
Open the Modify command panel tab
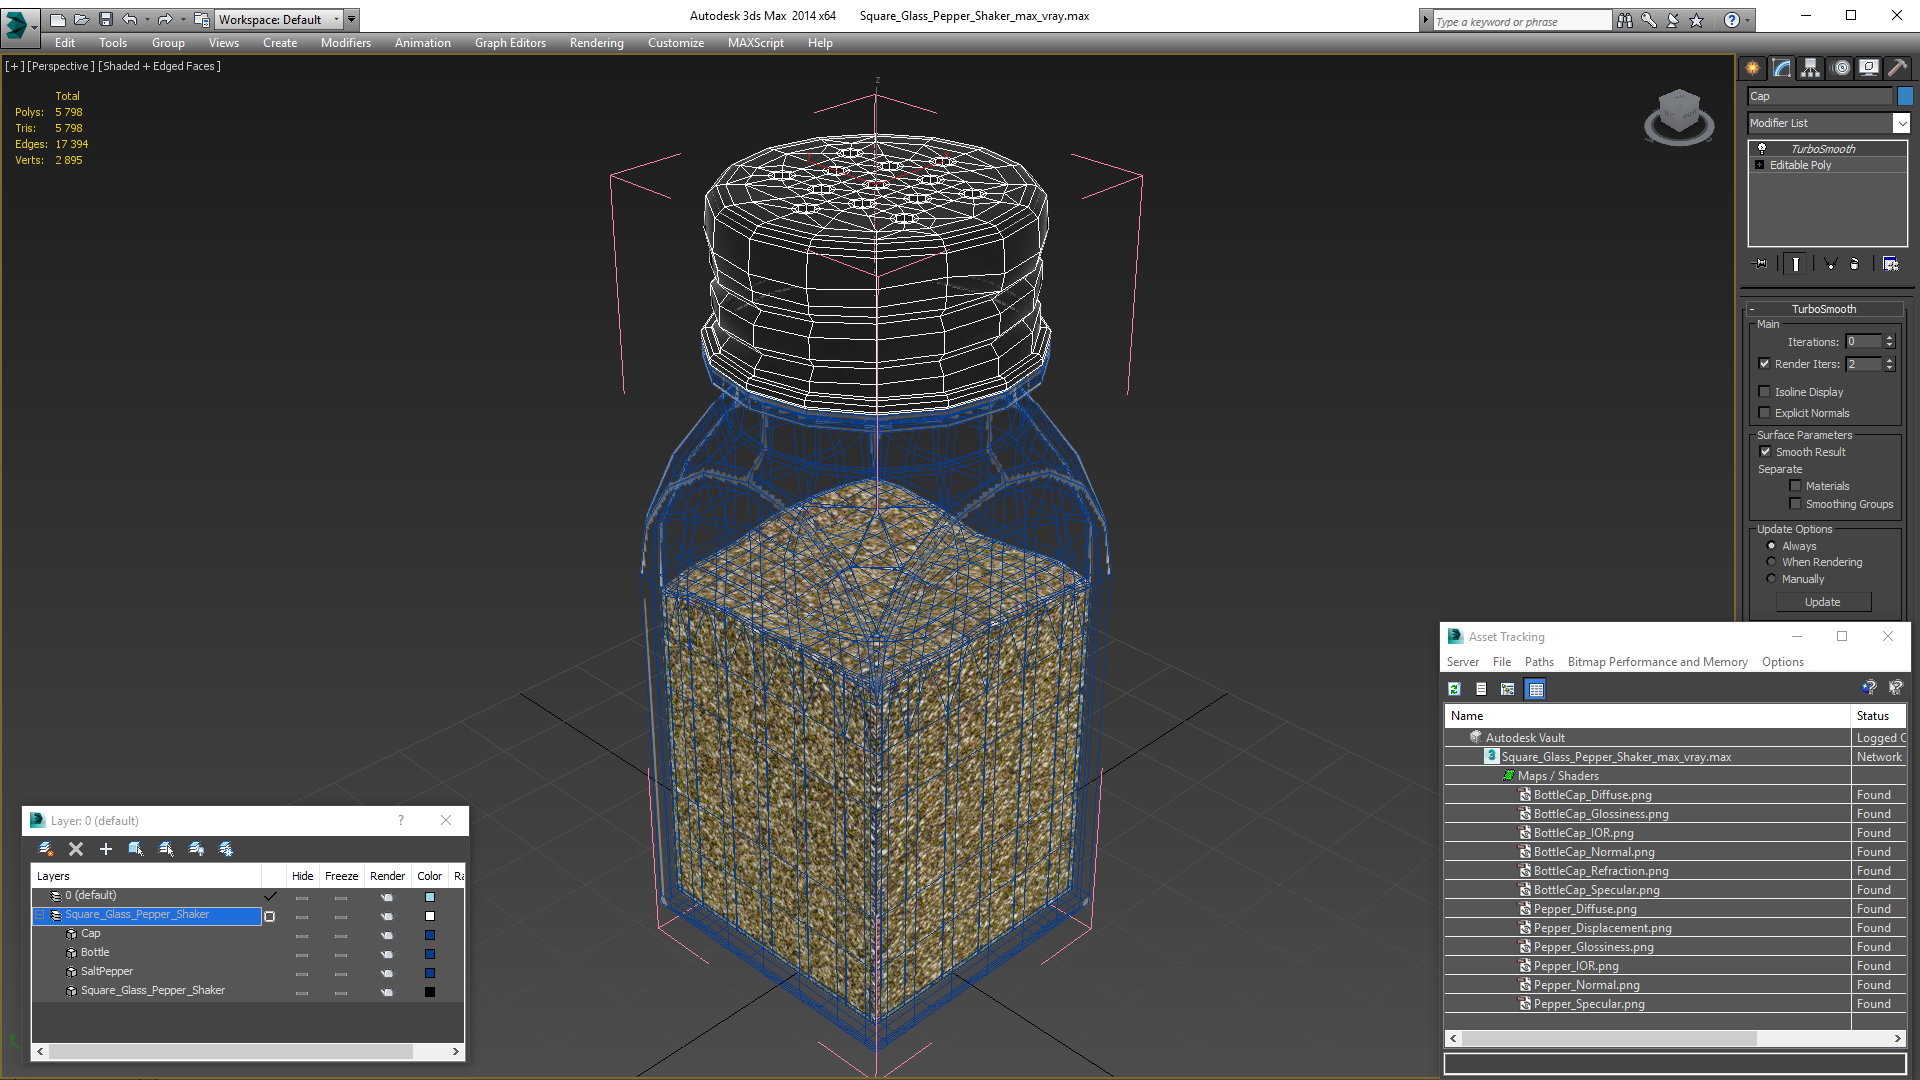coord(1782,68)
